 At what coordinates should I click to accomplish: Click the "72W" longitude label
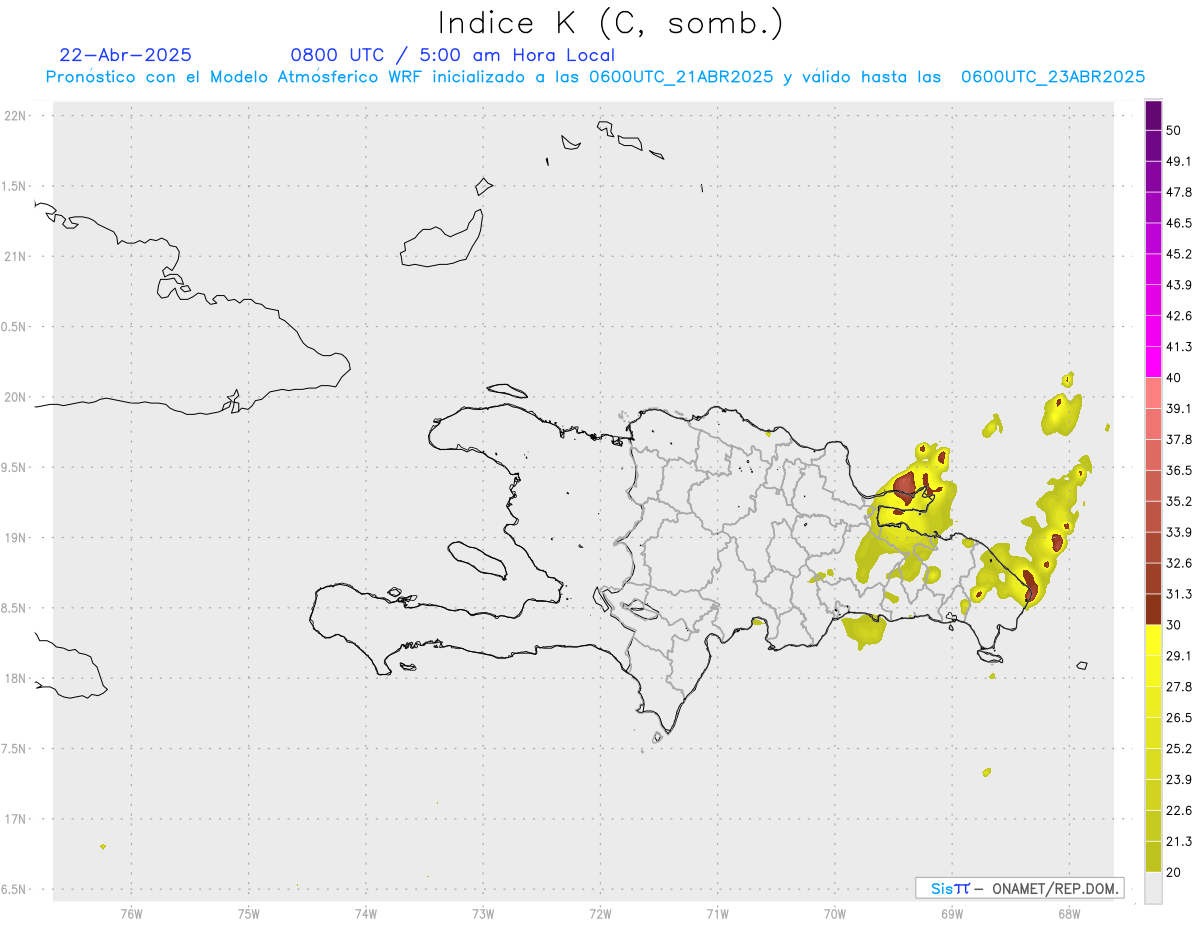(600, 913)
